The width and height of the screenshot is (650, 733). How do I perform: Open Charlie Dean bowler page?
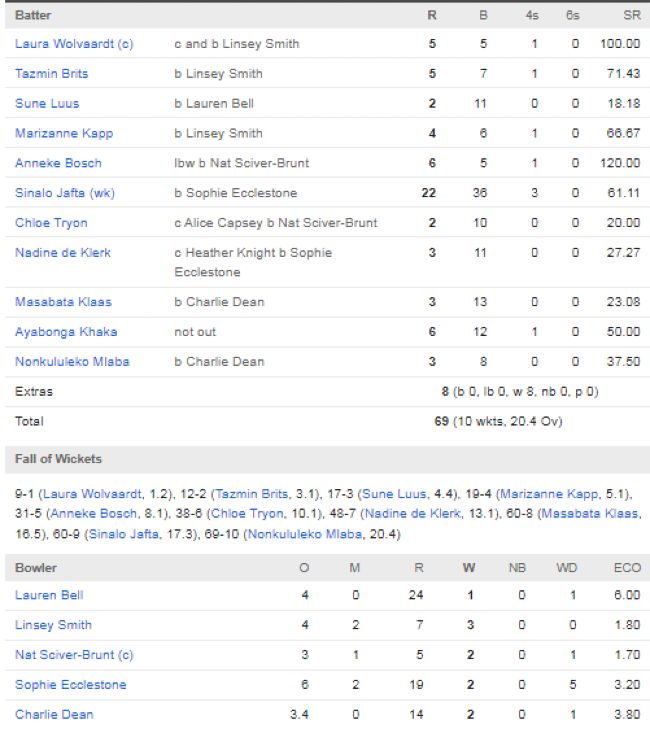tap(52, 715)
